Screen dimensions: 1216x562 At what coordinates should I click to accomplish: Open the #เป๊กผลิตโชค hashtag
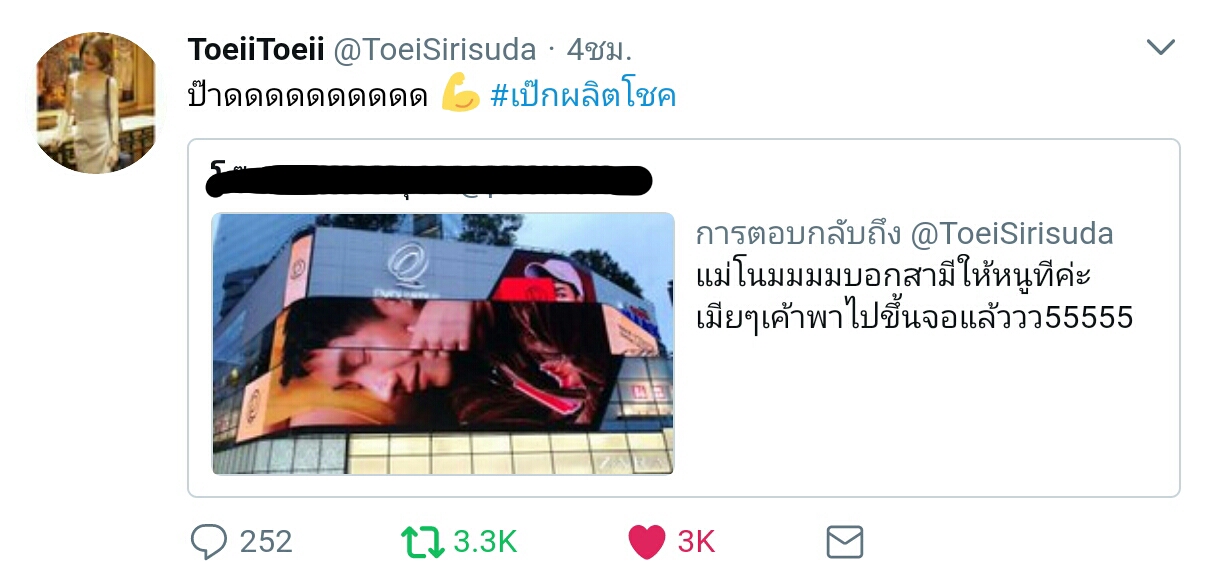(x=584, y=95)
